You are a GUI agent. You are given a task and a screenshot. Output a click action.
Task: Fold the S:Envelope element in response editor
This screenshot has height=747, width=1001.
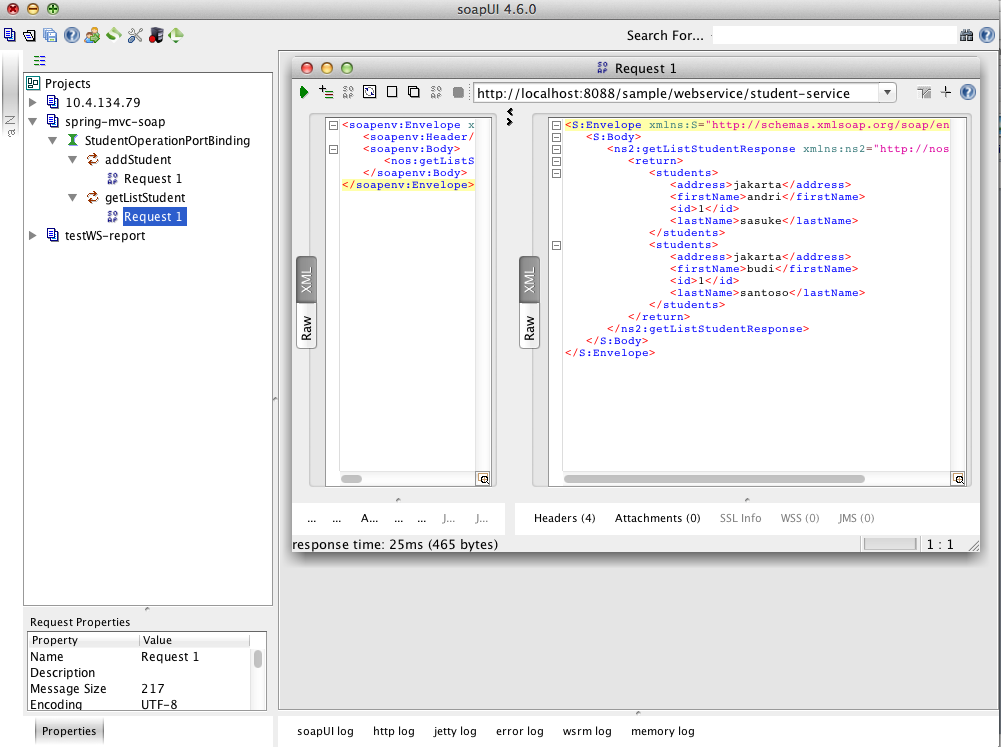click(557, 125)
